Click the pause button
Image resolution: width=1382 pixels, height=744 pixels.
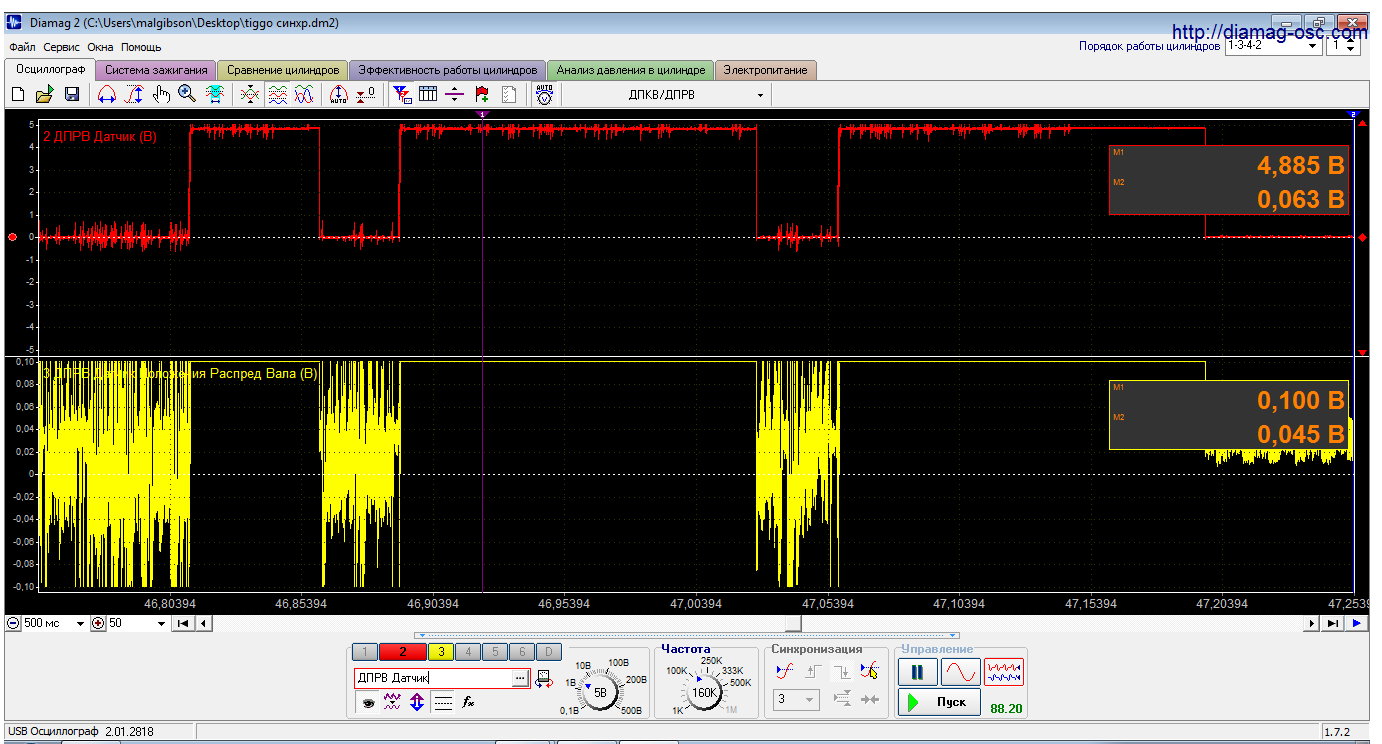(917, 672)
